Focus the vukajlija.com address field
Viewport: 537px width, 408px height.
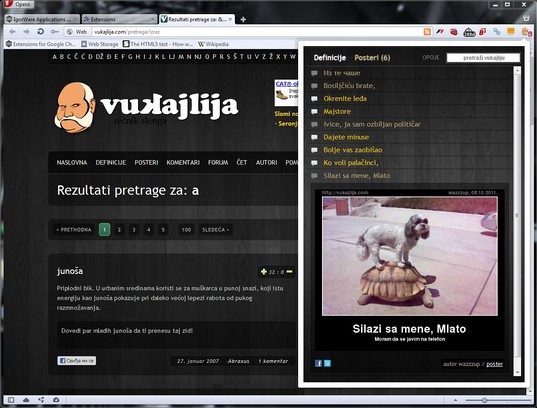pos(257,32)
